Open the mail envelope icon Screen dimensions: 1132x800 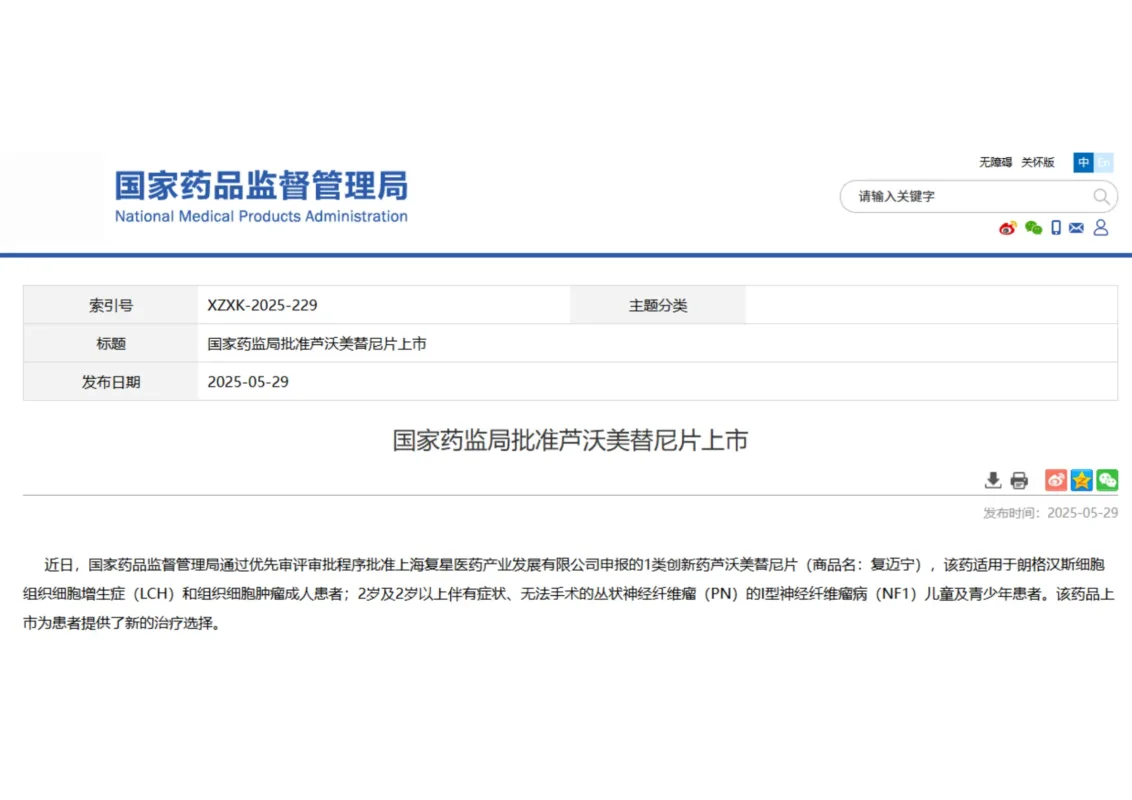(x=1076, y=228)
